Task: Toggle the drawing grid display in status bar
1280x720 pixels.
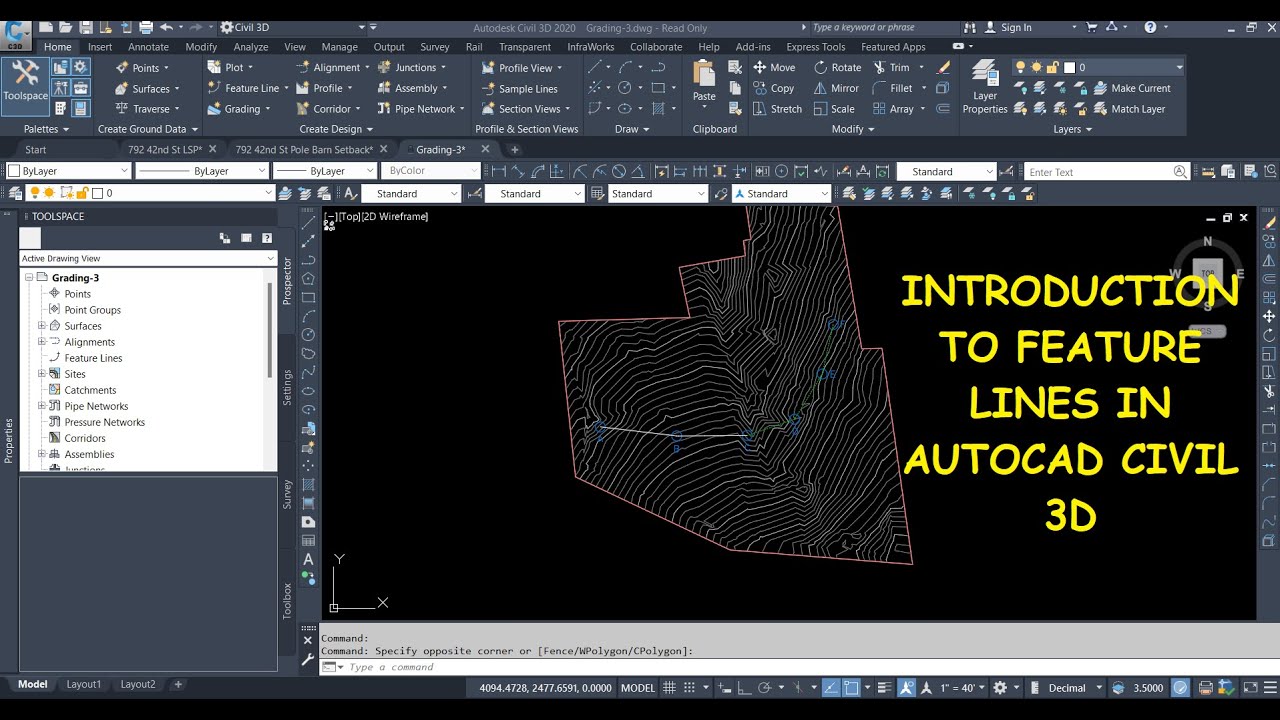Action: [670, 688]
